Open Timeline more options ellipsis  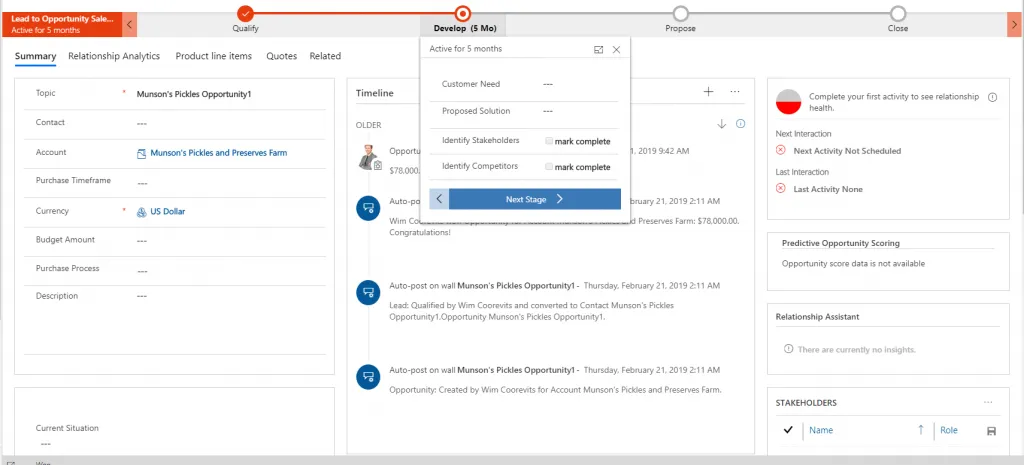(735, 91)
